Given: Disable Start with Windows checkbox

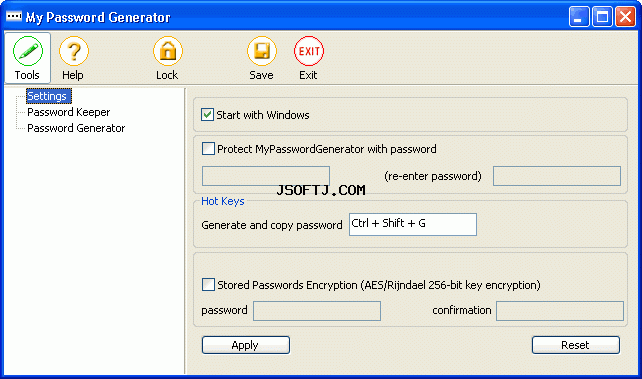Looking at the screenshot, I should (208, 115).
